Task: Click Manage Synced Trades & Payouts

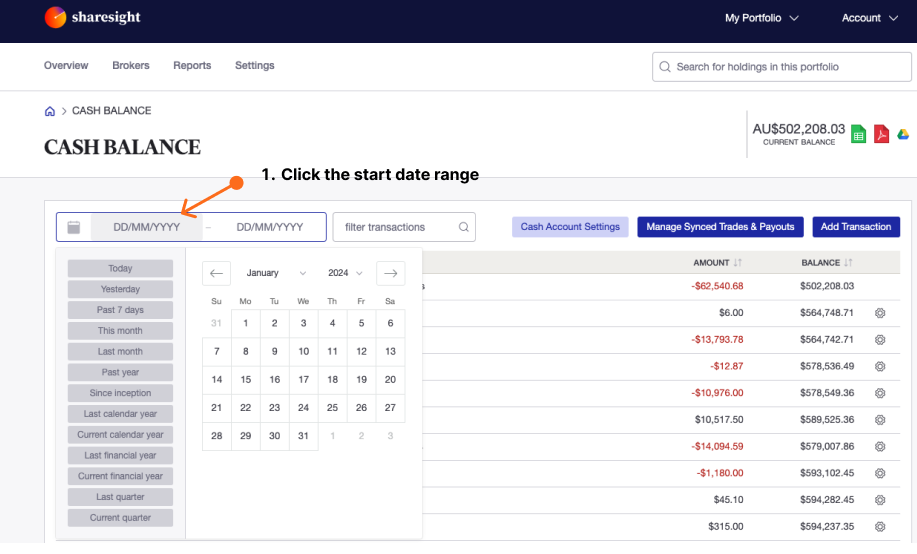Action: [x=720, y=227]
